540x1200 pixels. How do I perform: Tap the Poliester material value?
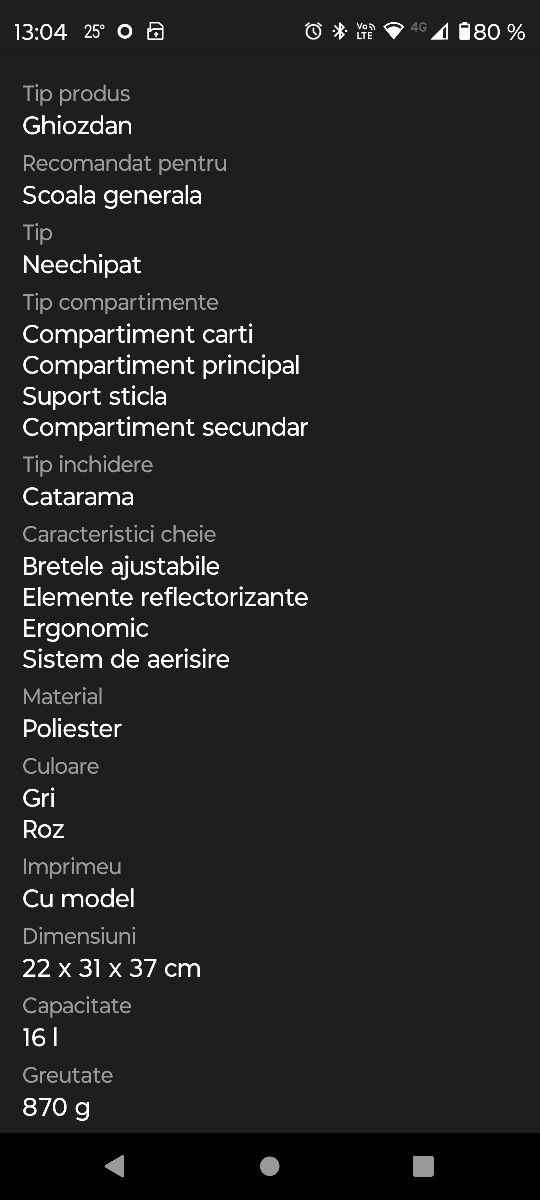click(x=72, y=729)
